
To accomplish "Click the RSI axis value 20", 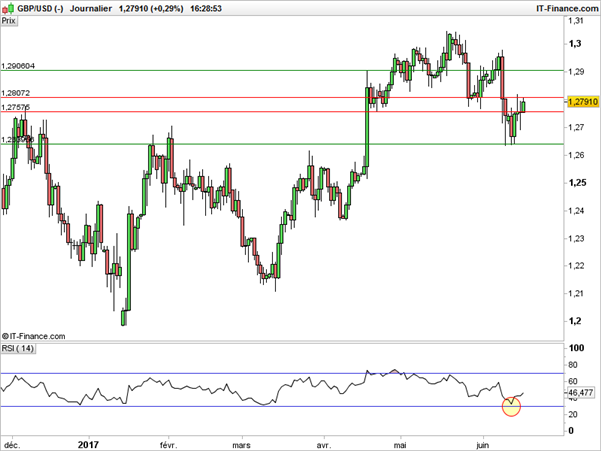I will tap(573, 414).
